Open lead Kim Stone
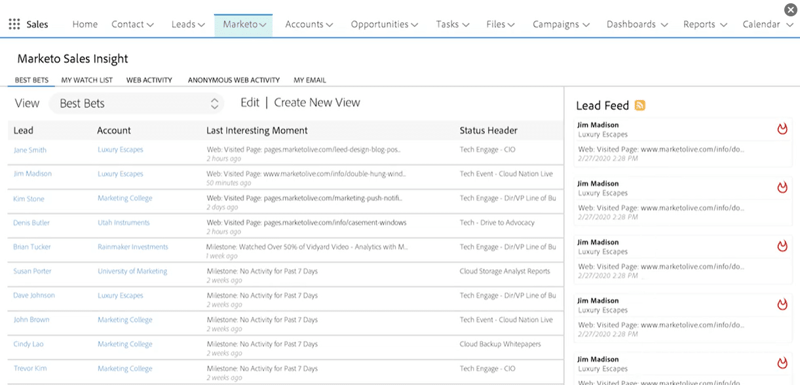 29,199
